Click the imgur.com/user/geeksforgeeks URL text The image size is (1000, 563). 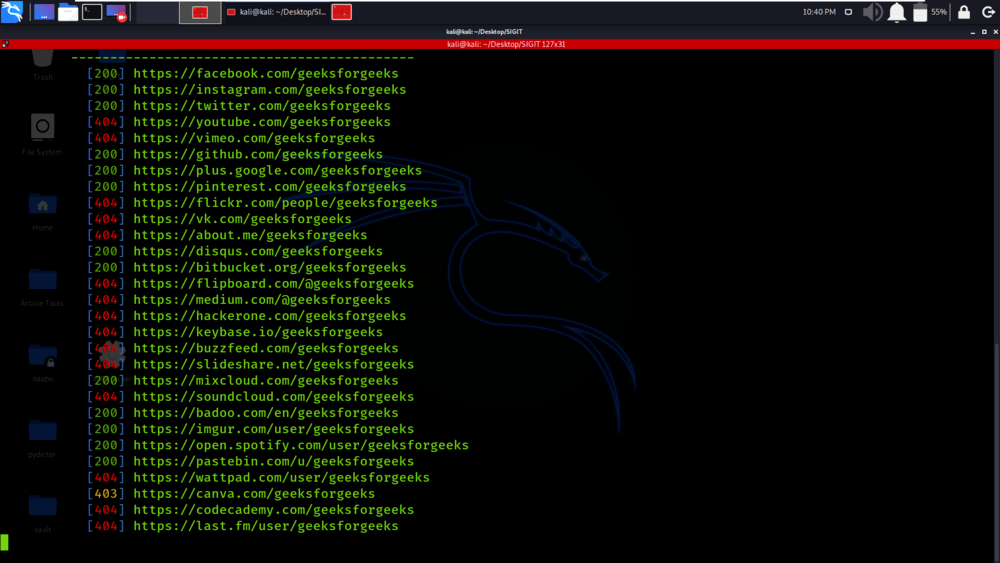click(x=274, y=428)
